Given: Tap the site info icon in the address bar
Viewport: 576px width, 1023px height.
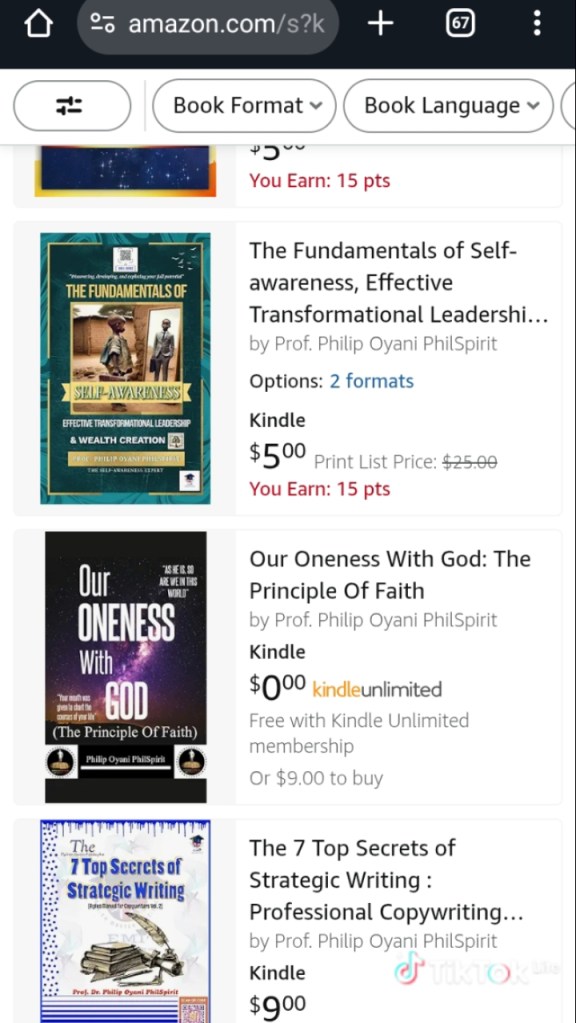Looking at the screenshot, I should (102, 24).
